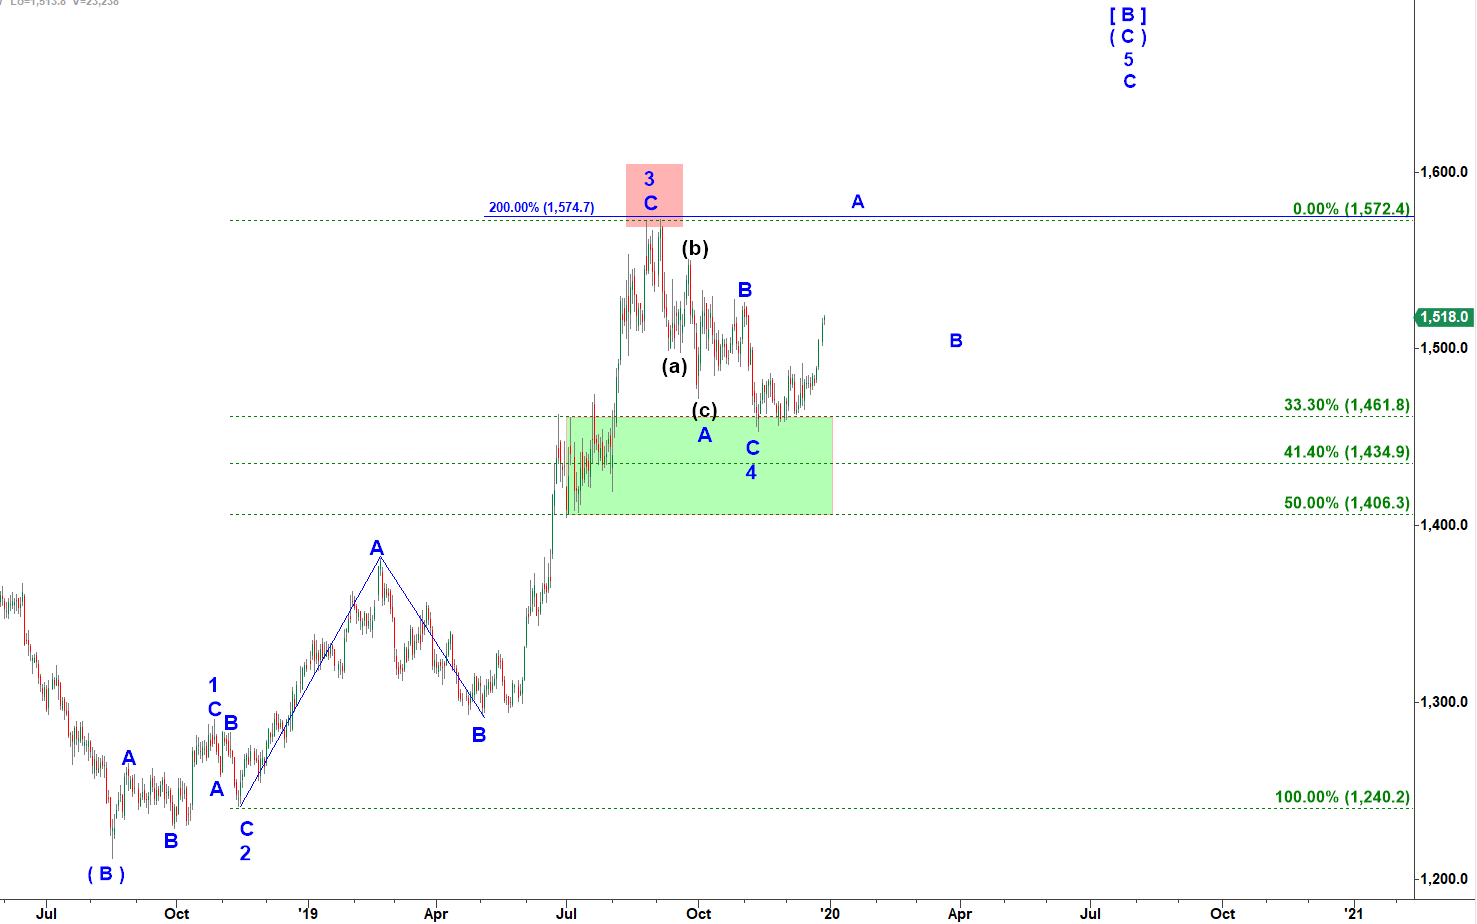This screenshot has height=924, width=1477.
Task: Click the '20 marker on time axis
Action: tap(829, 913)
